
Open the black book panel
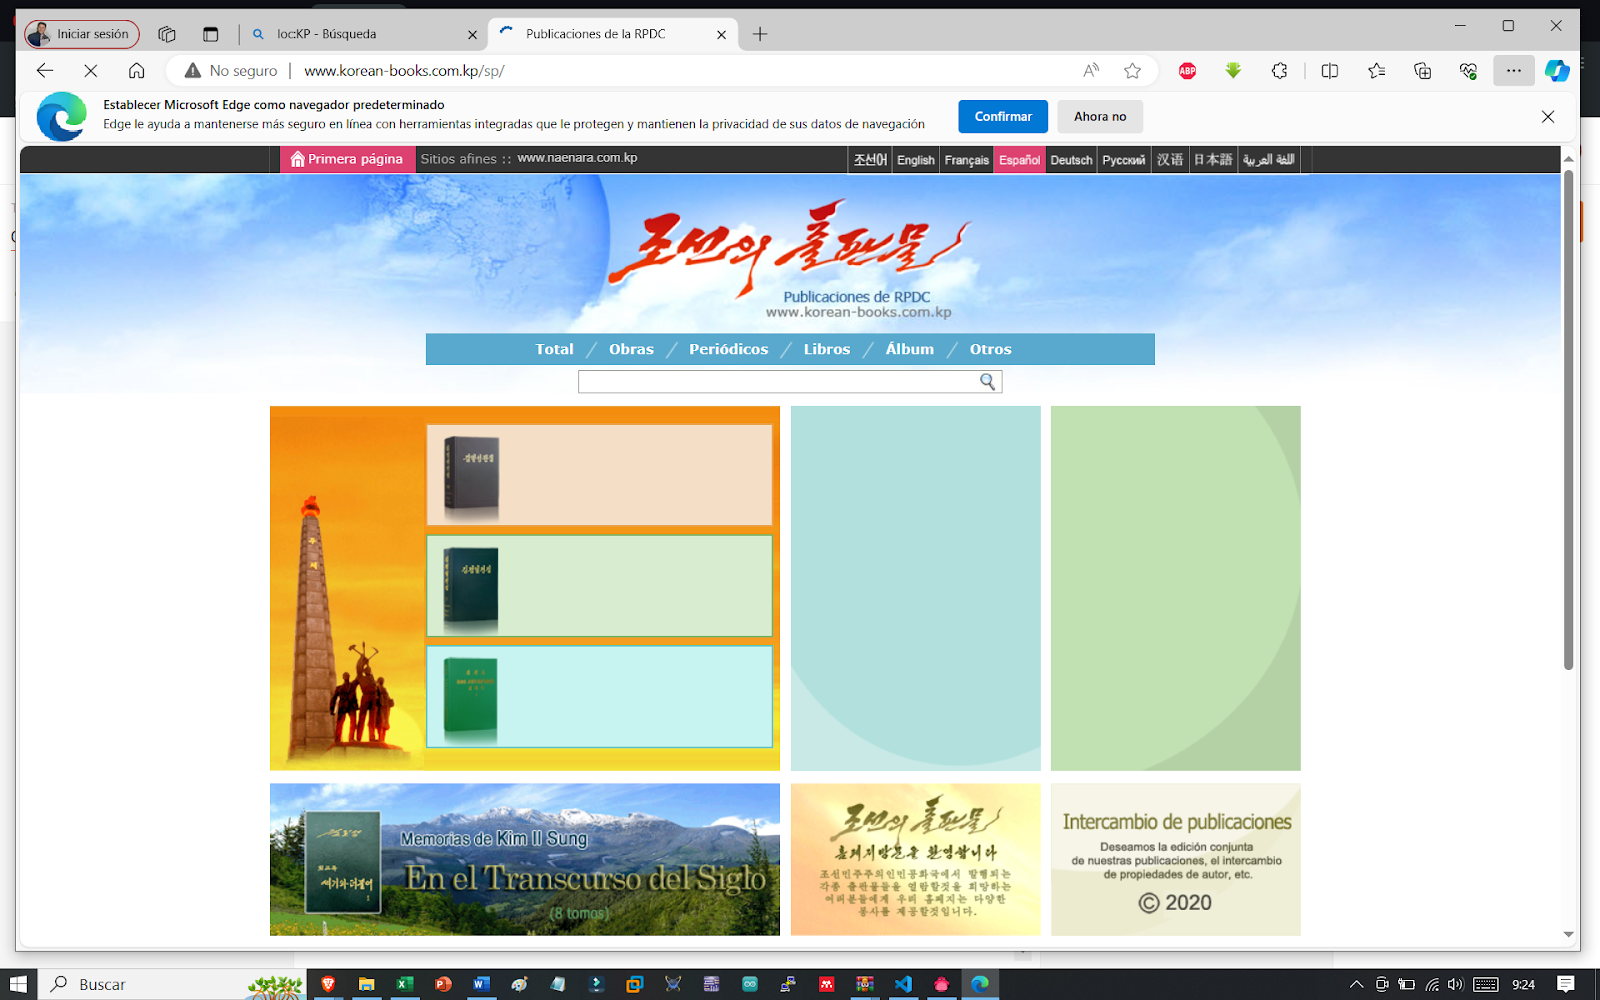[599, 475]
